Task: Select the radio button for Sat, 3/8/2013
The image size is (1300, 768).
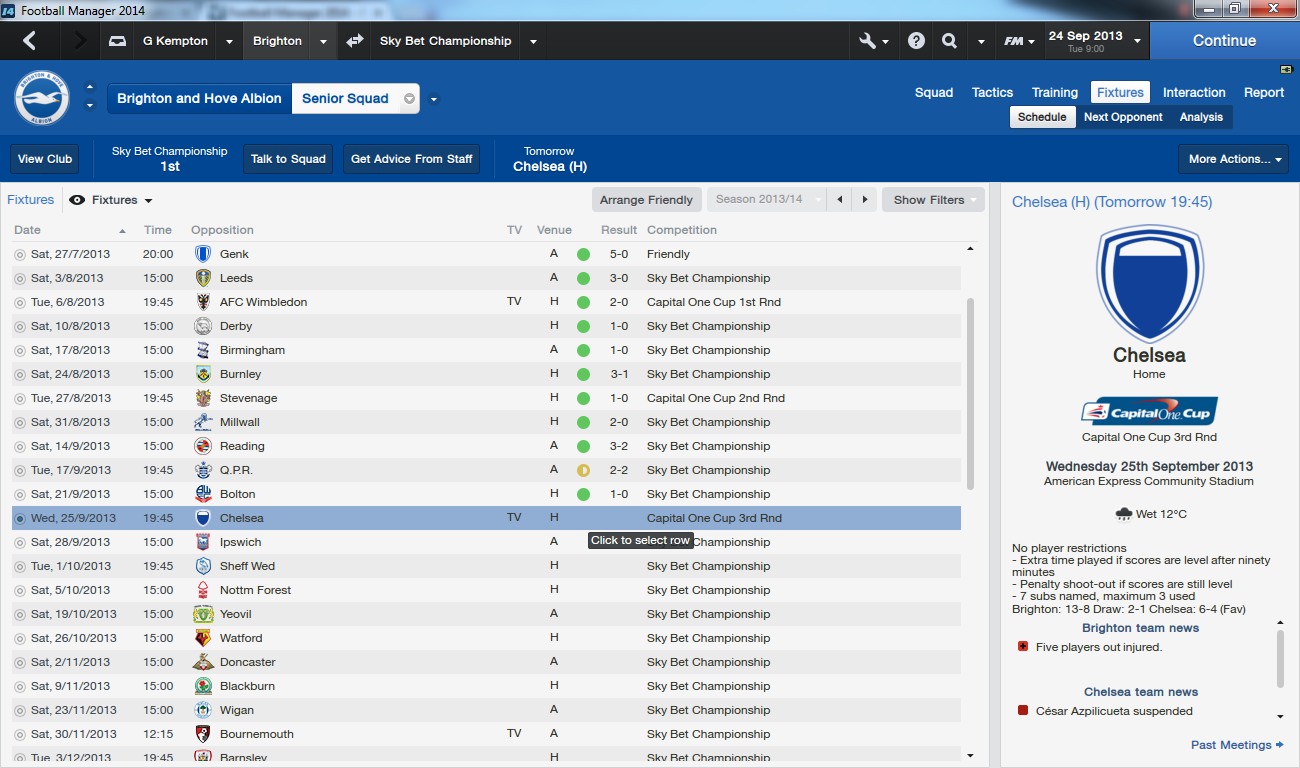Action: (x=20, y=278)
